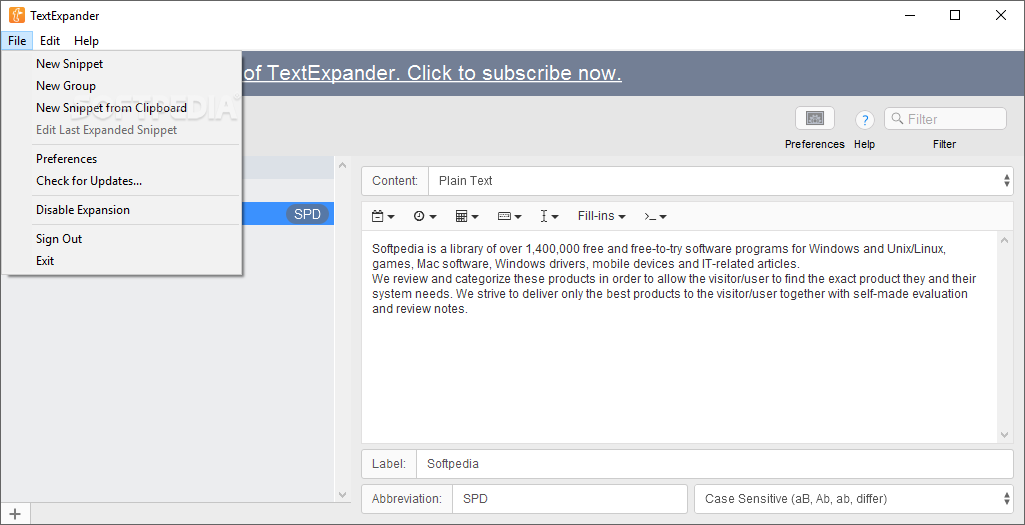Click the Help question mark icon
The width and height of the screenshot is (1025, 525).
pyautogui.click(x=865, y=120)
